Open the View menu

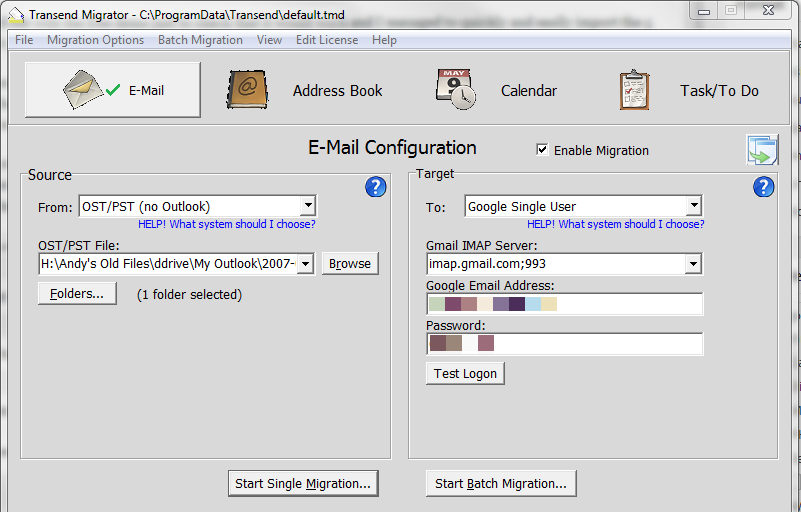[269, 40]
